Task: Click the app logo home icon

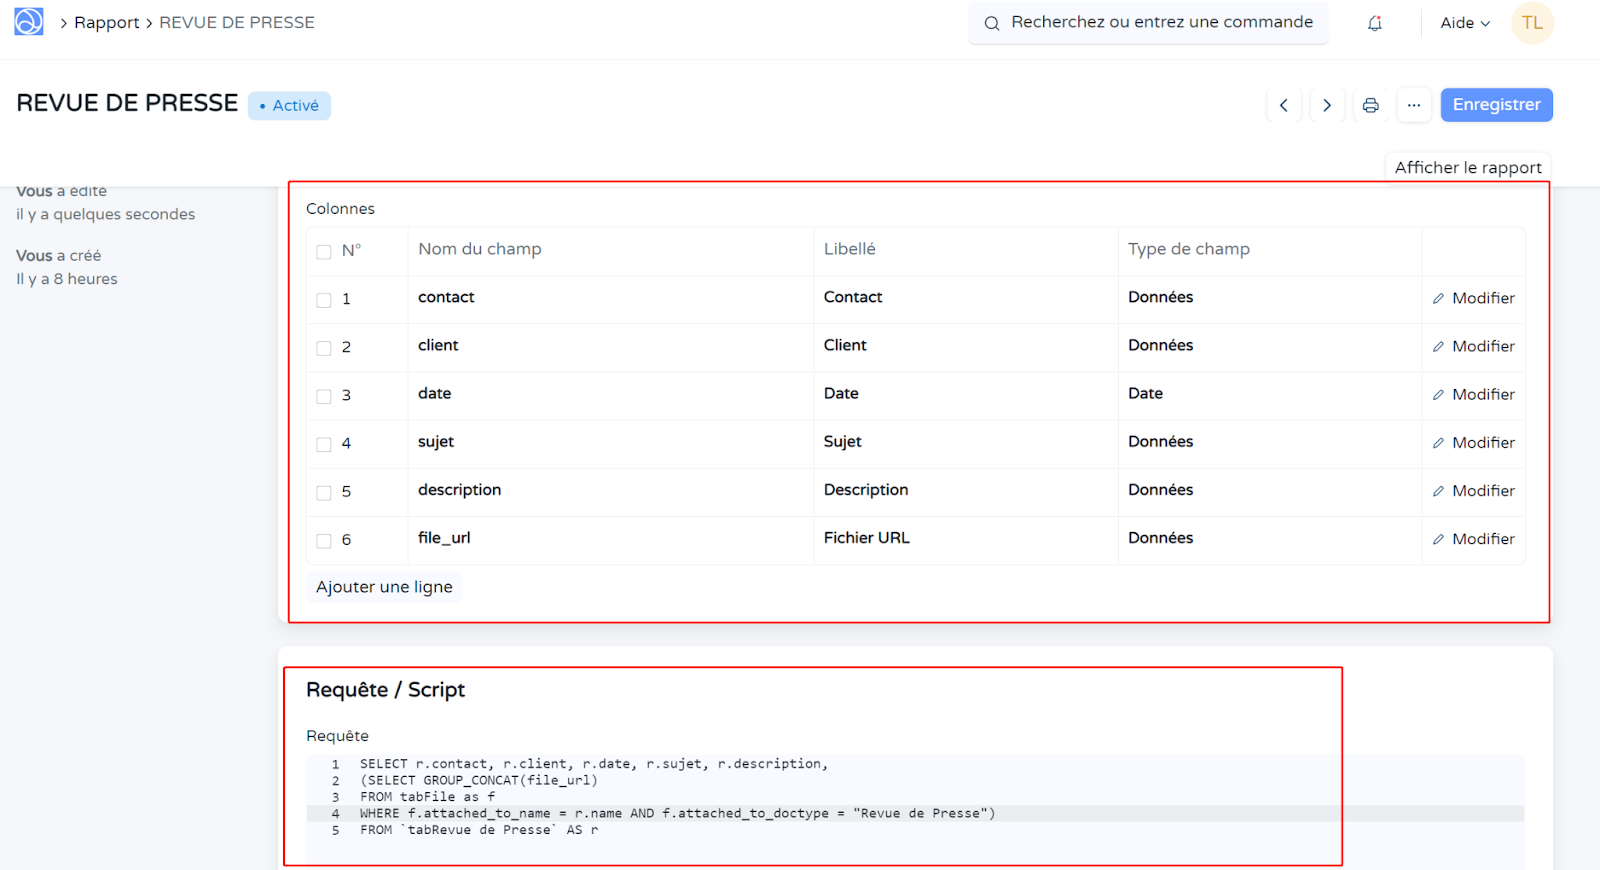Action: coord(28,22)
